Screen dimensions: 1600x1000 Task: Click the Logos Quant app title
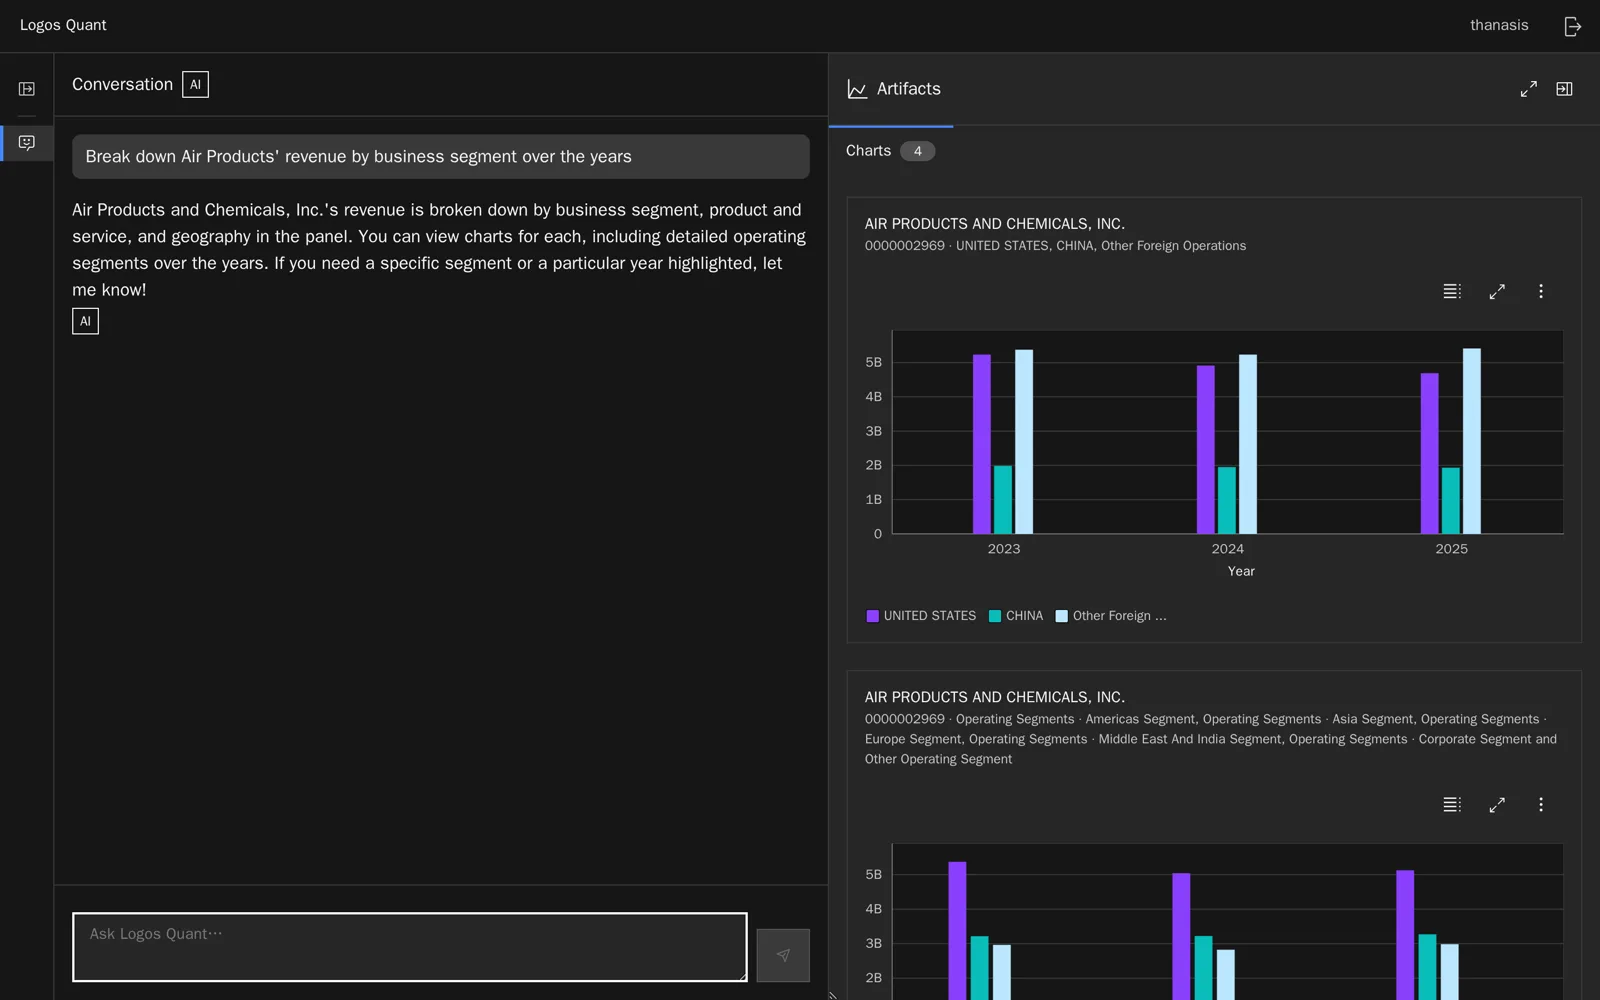(x=63, y=25)
